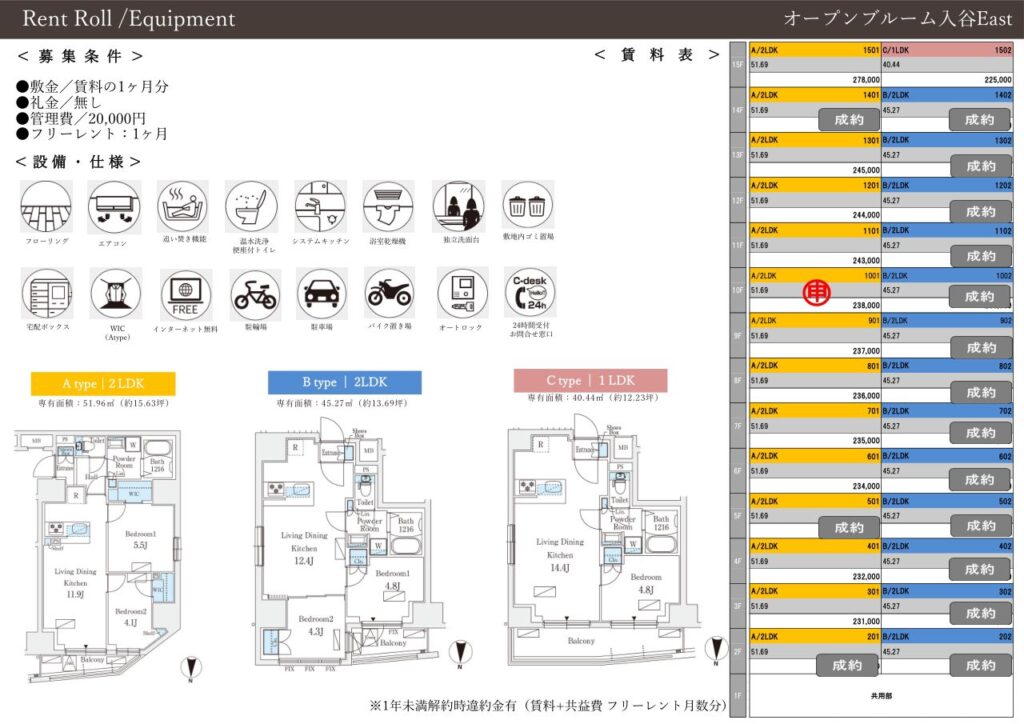Click the garbage area (敷地内ゴミ置場) icon
The height and width of the screenshot is (724, 1024).
tap(527, 206)
